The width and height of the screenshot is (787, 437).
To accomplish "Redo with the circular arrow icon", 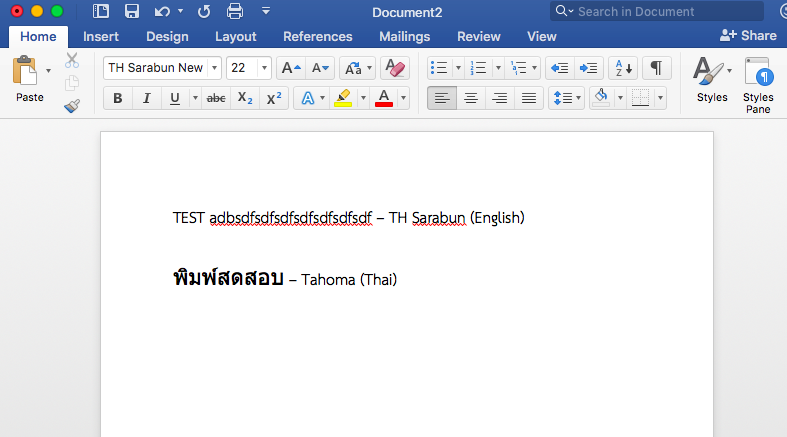I will pyautogui.click(x=204, y=11).
